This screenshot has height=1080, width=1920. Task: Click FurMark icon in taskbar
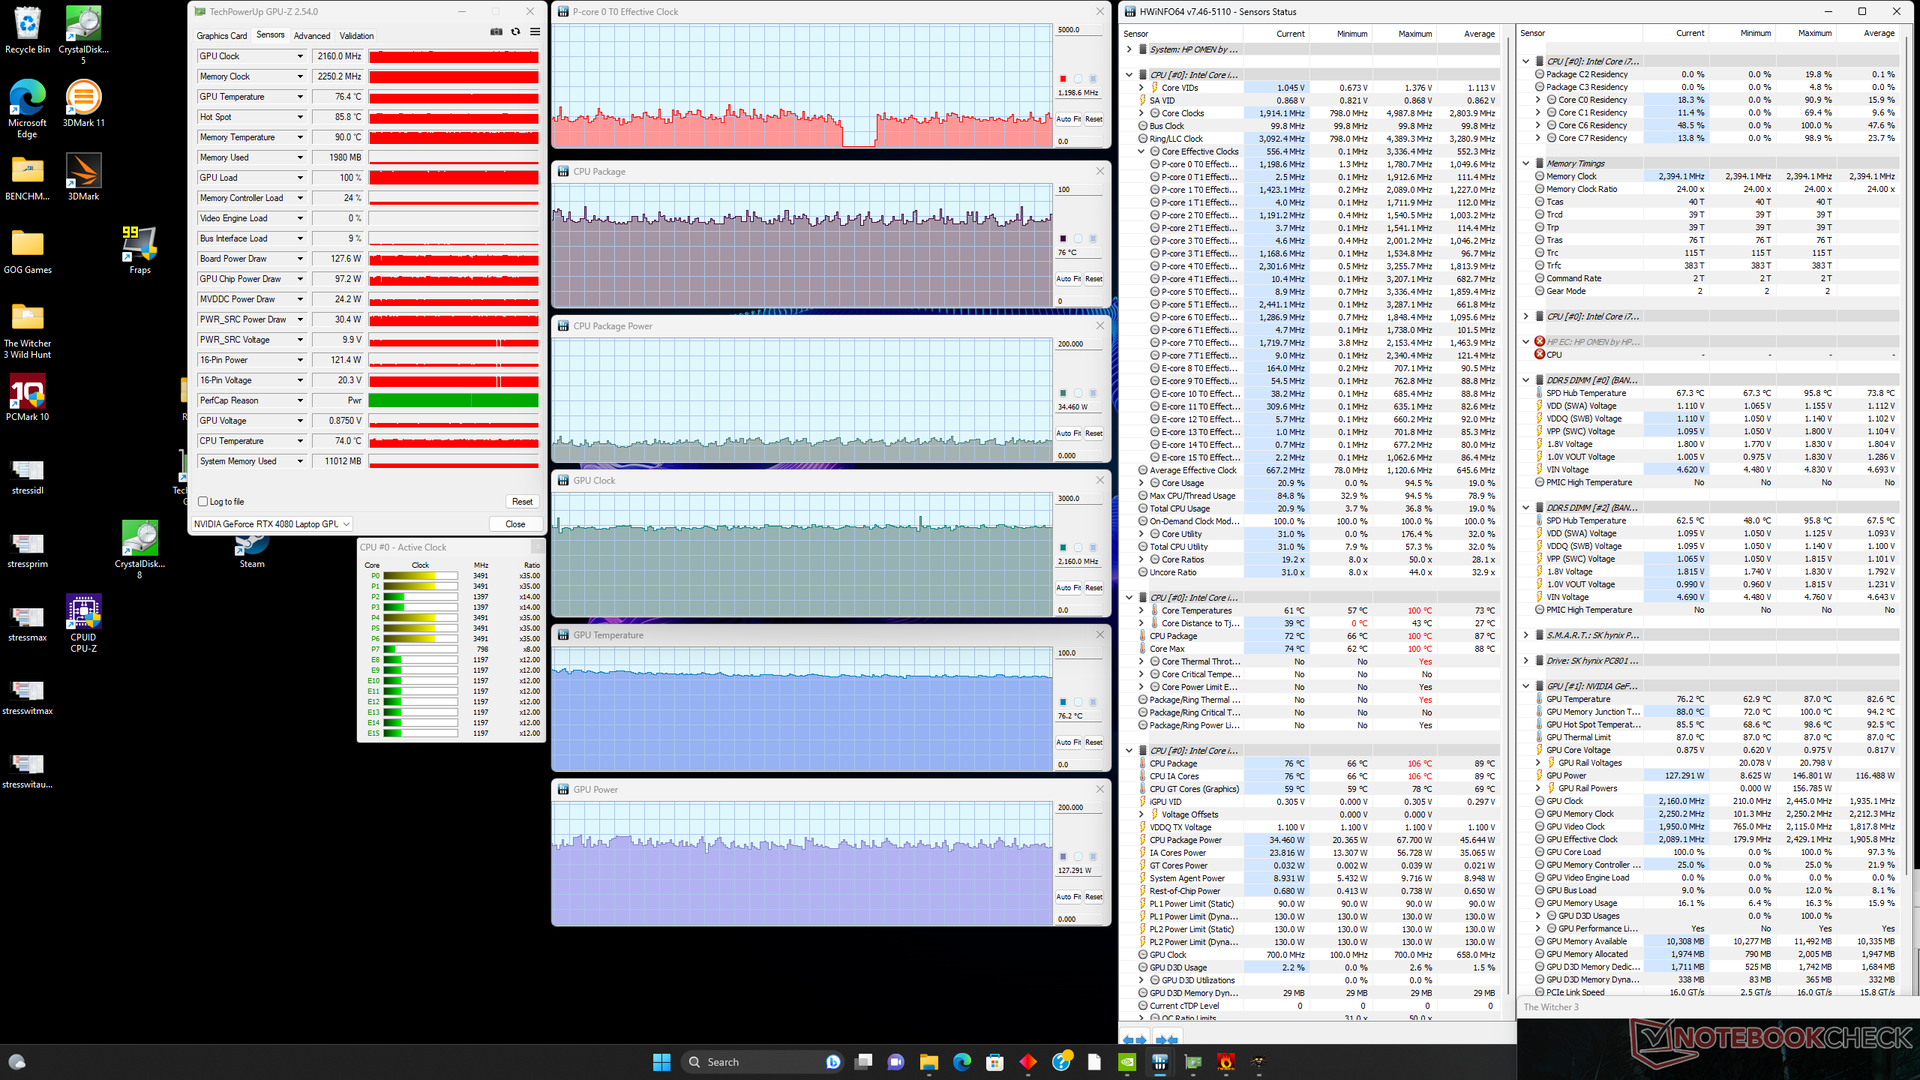point(1226,1062)
